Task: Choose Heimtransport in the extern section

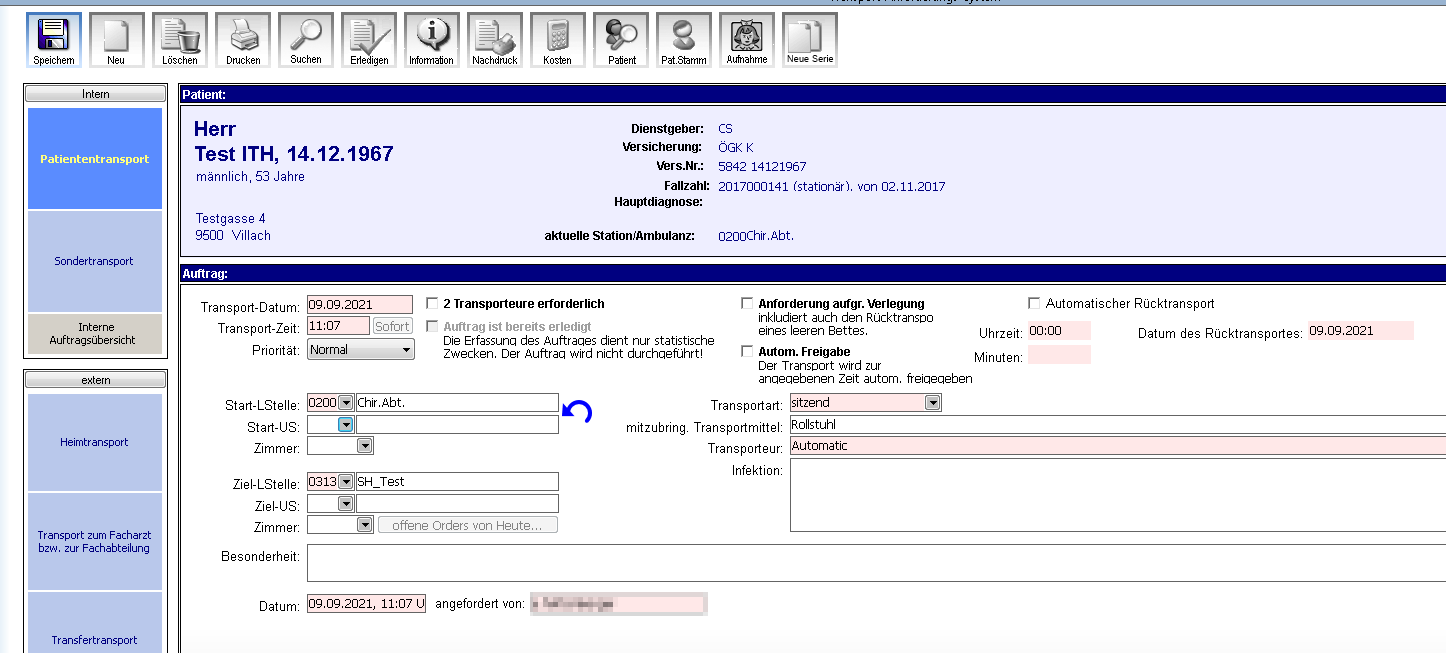Action: click(95, 442)
